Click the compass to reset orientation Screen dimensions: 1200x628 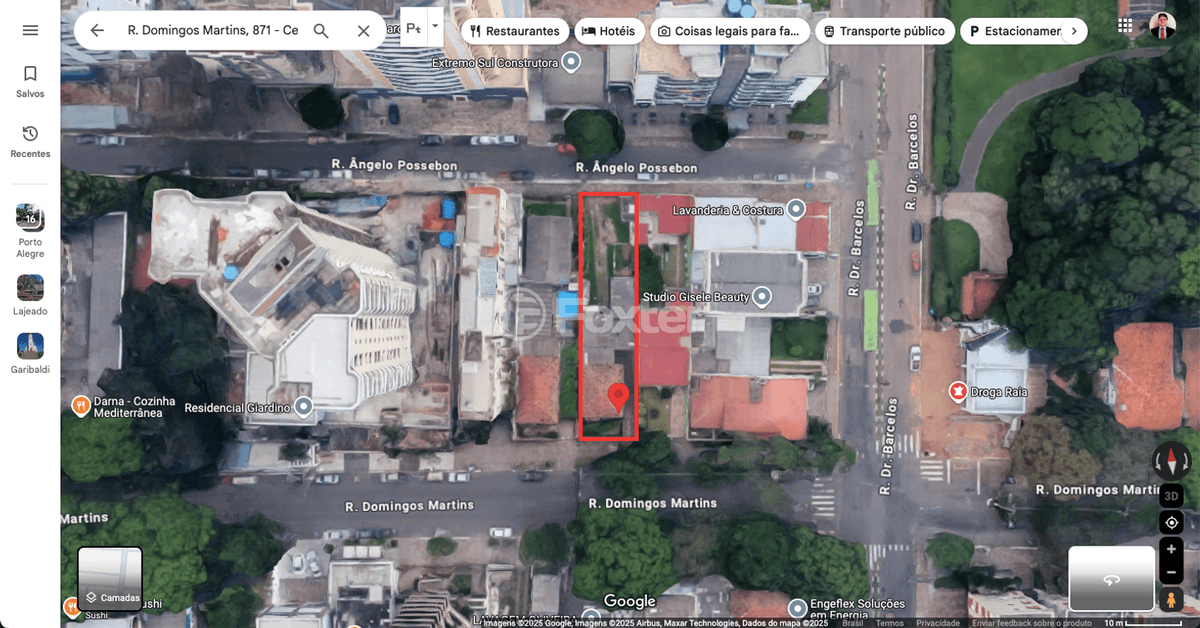click(1171, 461)
